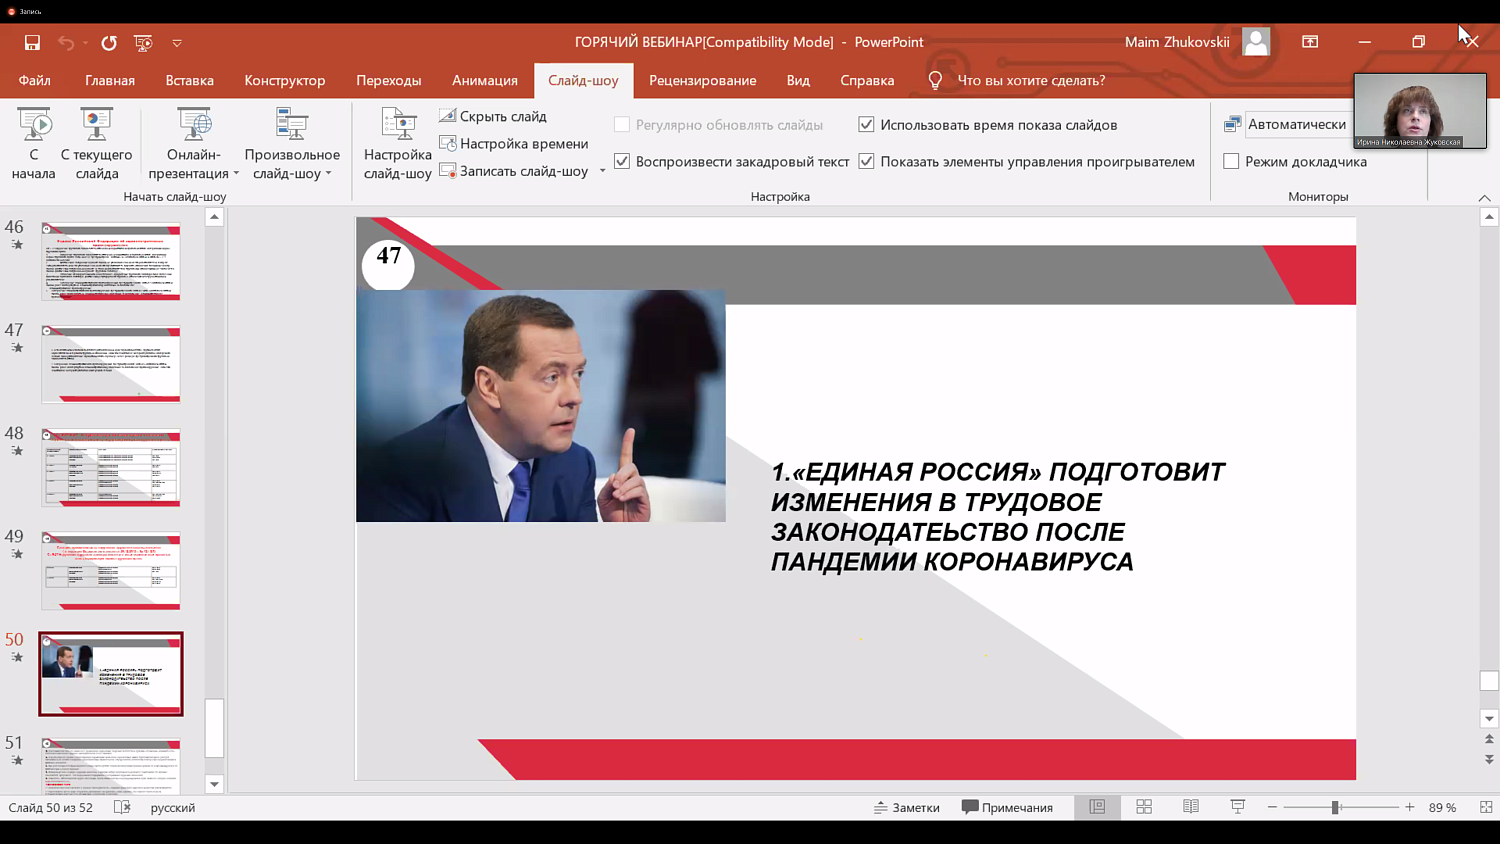Start slideshow from beginning quick access icon

pyautogui.click(x=143, y=43)
